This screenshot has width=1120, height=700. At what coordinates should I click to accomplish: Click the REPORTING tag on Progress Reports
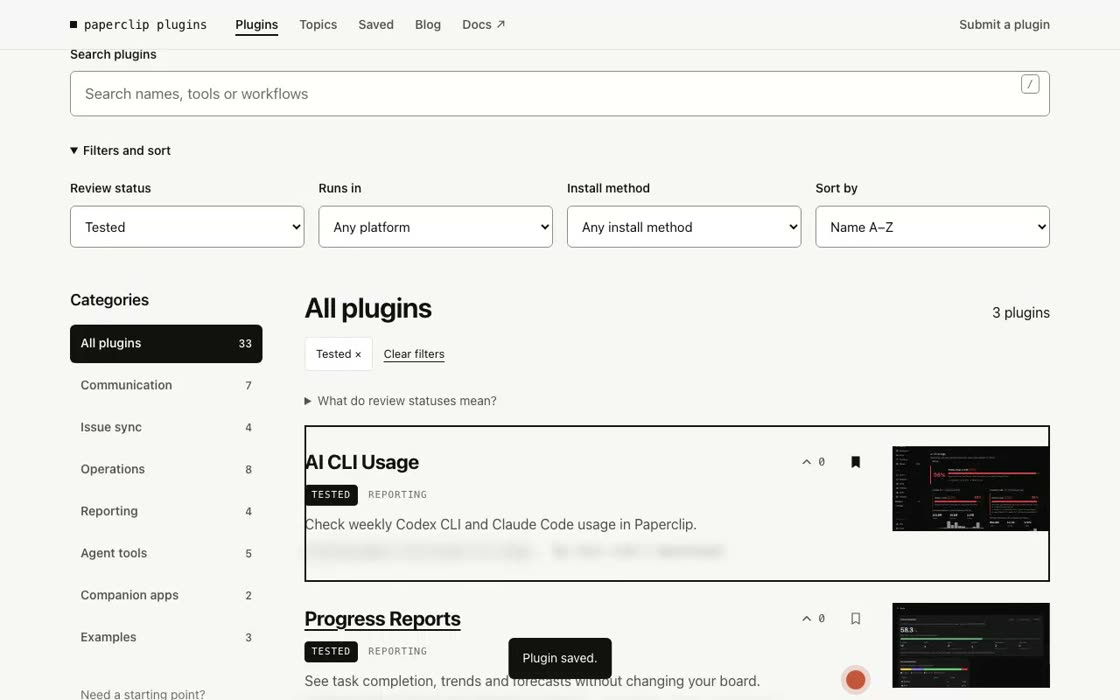pos(397,651)
